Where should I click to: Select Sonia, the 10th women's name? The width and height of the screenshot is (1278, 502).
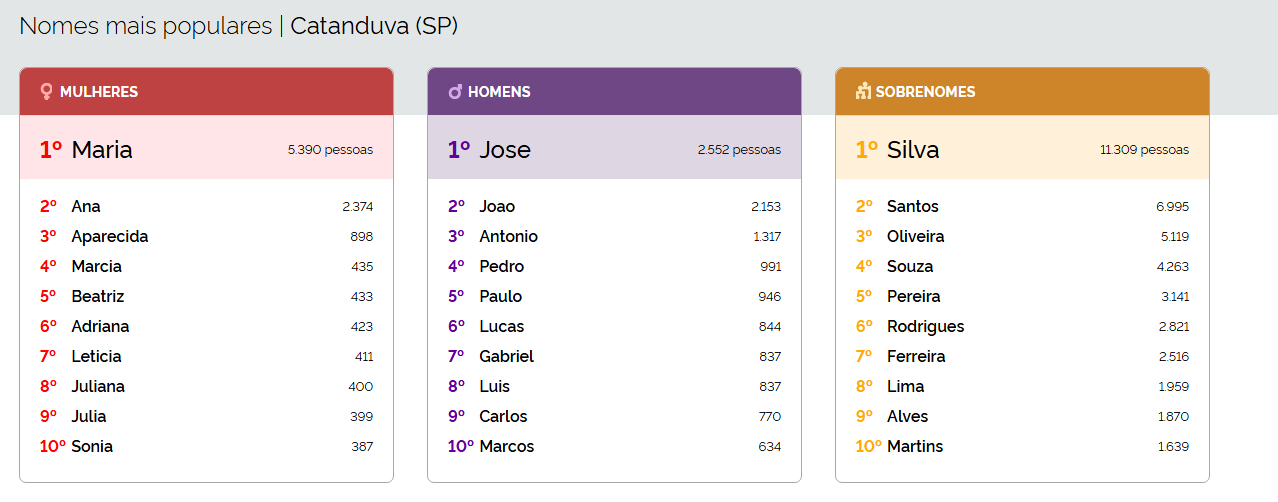pos(92,447)
